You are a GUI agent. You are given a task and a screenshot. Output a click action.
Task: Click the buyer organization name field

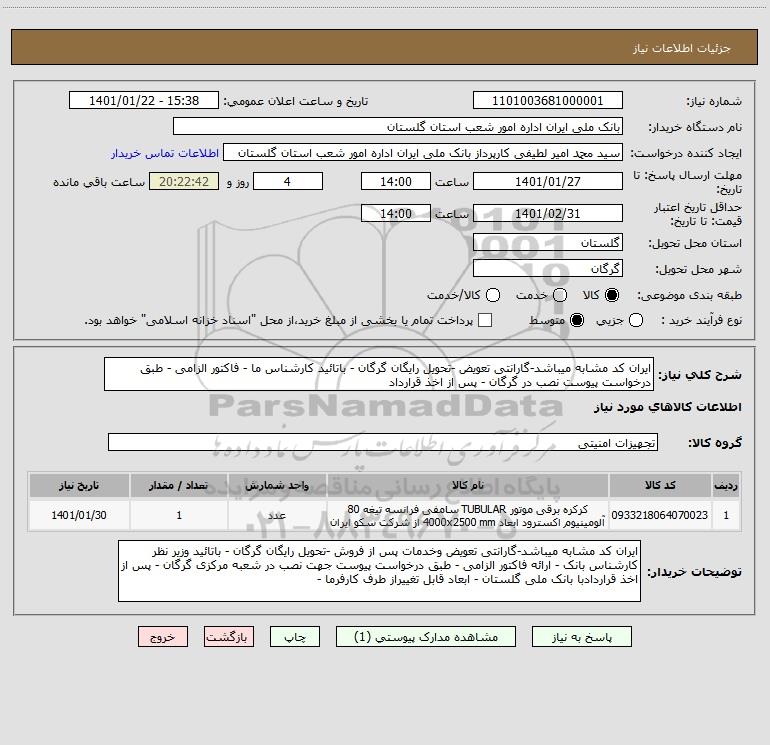click(398, 127)
